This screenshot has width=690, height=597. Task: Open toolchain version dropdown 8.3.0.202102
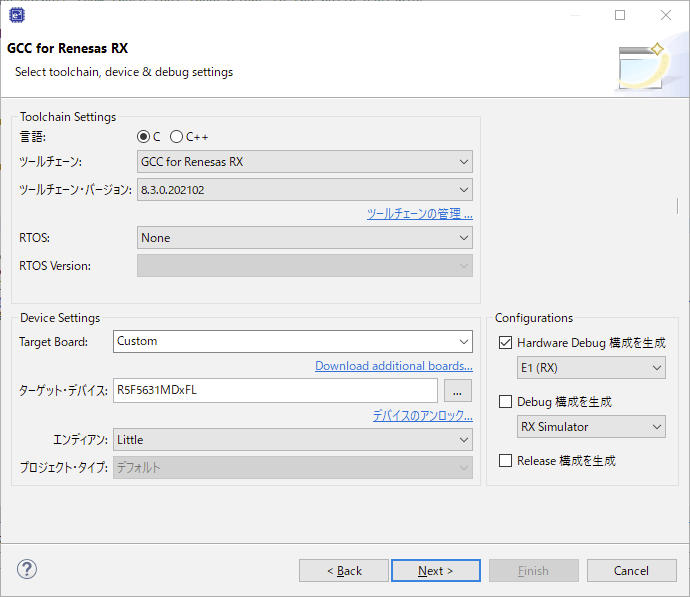pyautogui.click(x=305, y=190)
